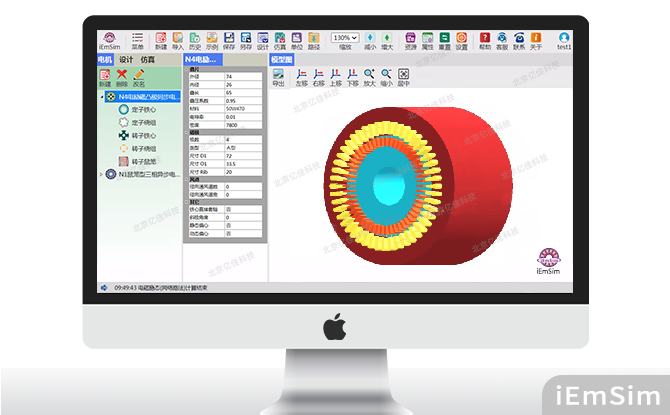Image resolution: width=670 pixels, height=415 pixels.
Task: Switch to the 仿真 tab
Action: tap(147, 60)
